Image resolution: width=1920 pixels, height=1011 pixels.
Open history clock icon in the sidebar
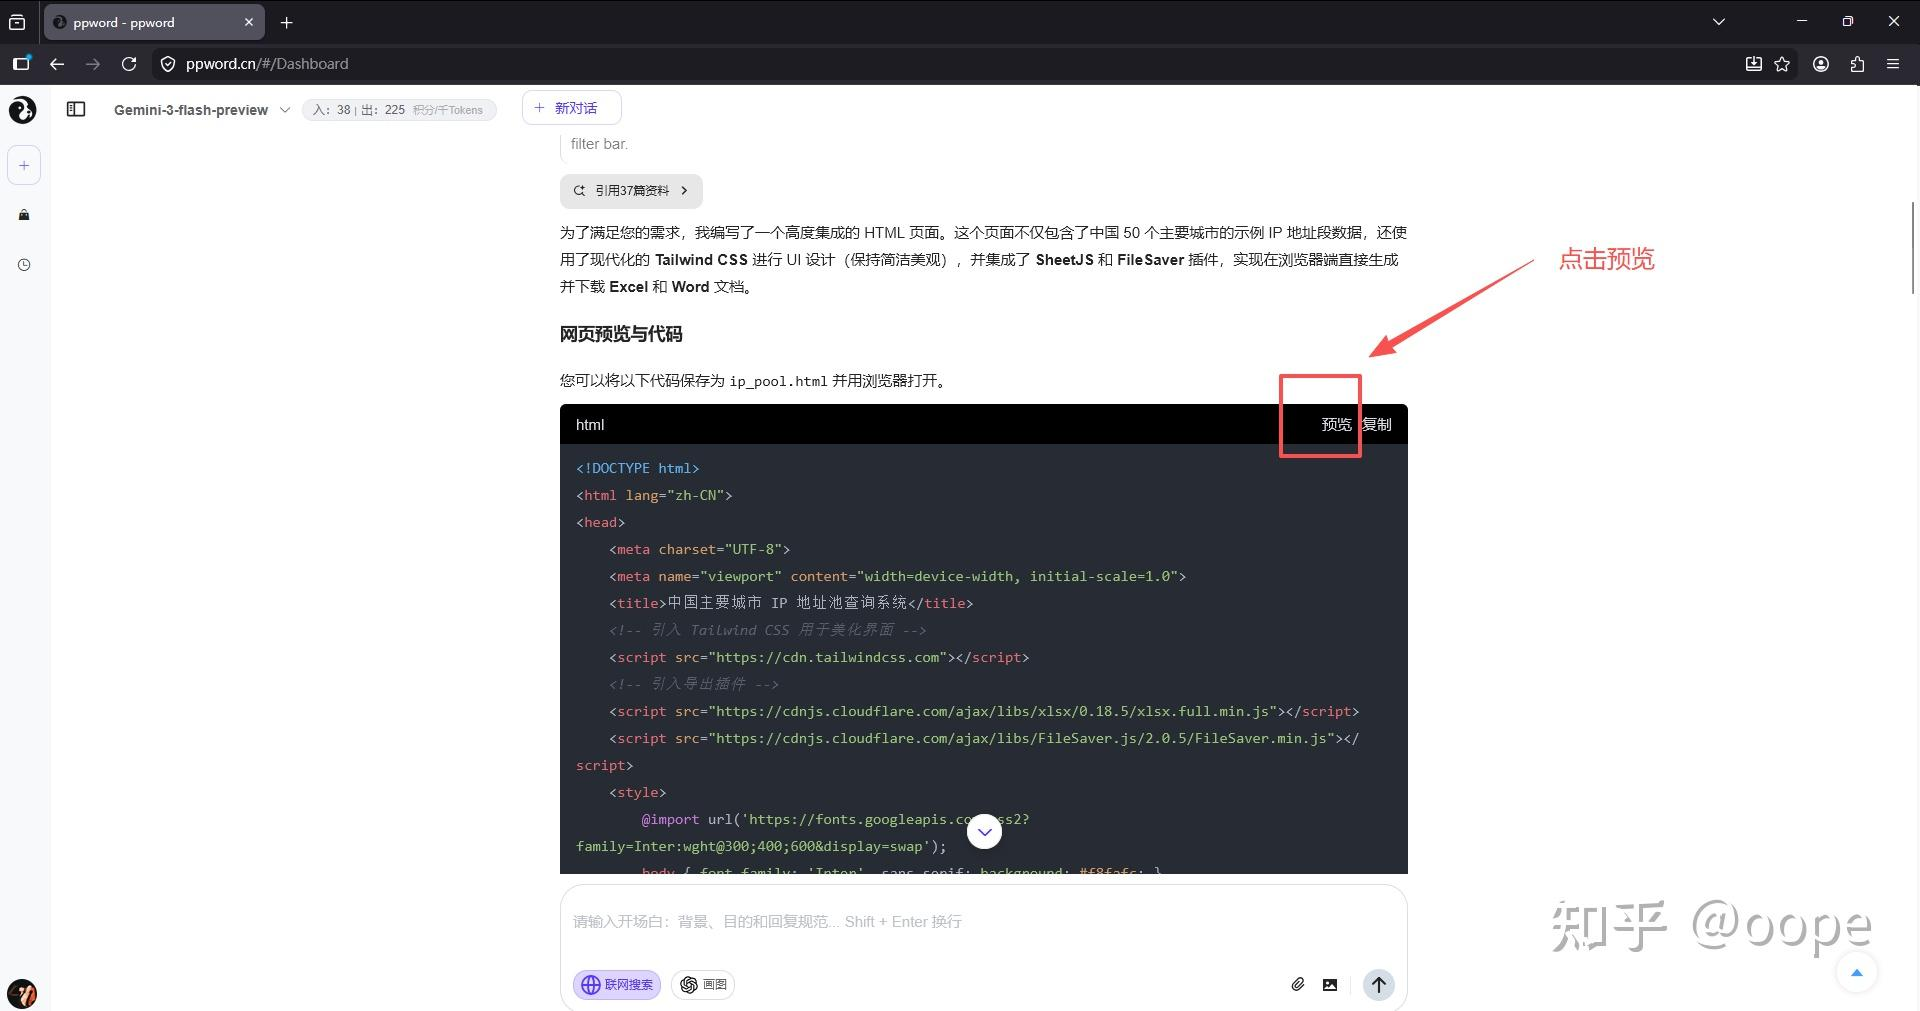click(24, 265)
